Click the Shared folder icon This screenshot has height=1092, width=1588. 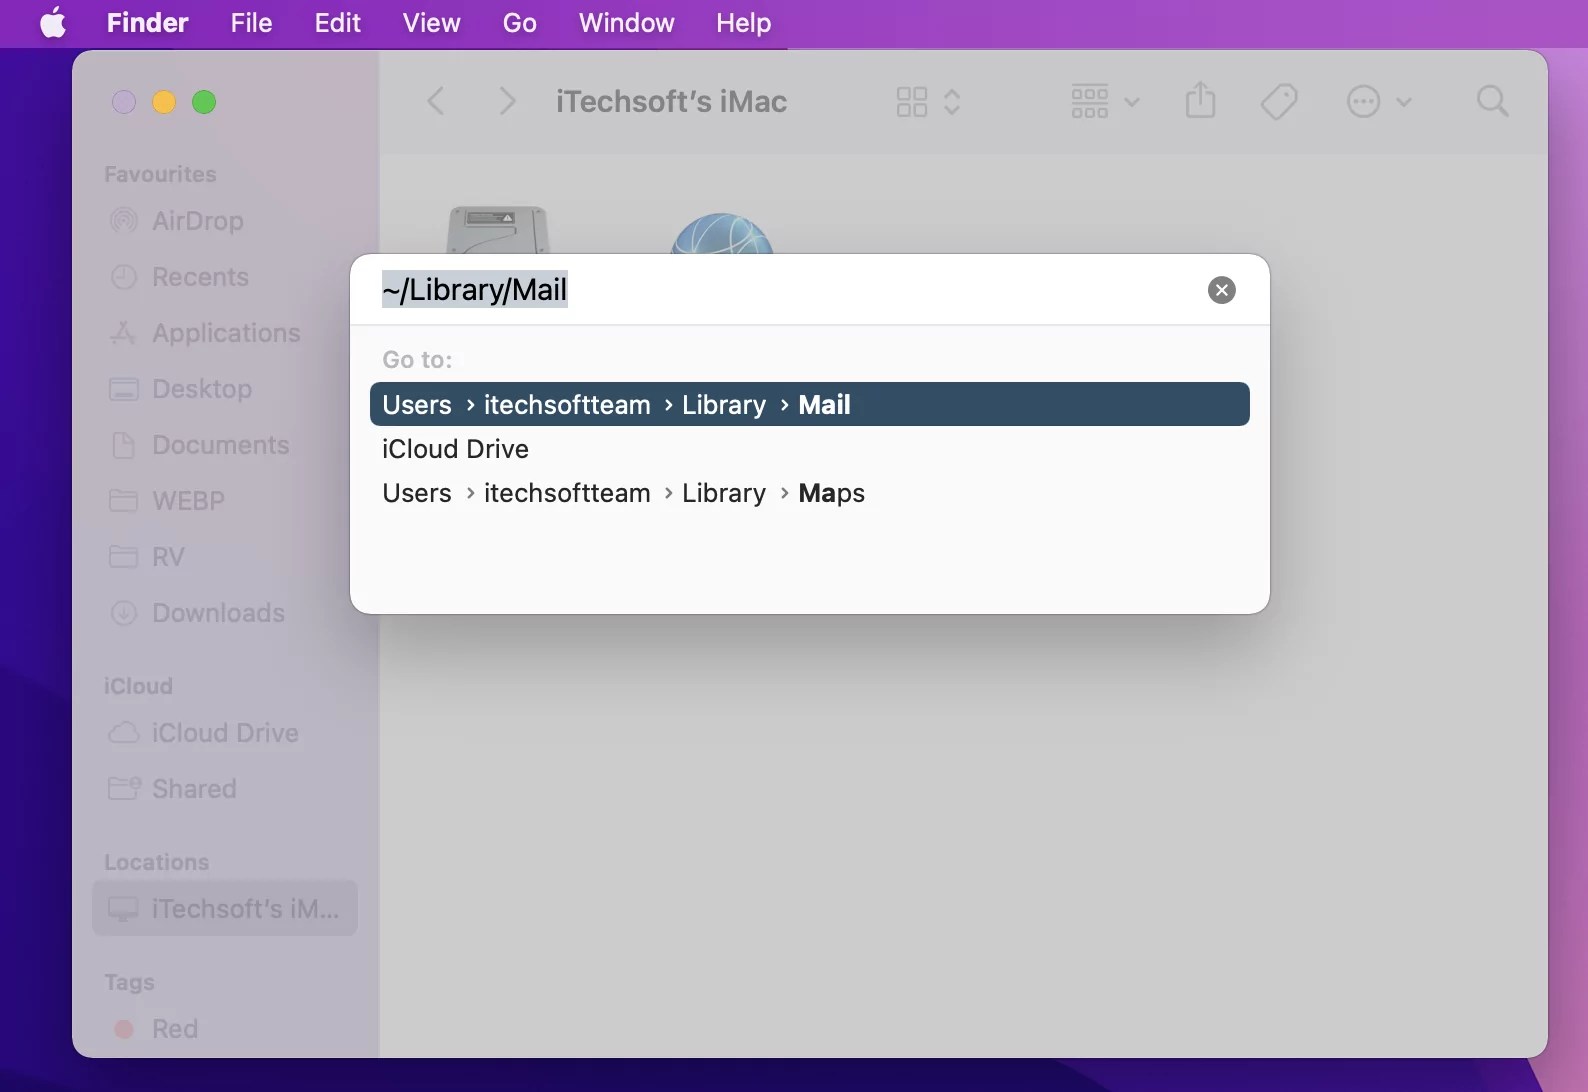click(x=123, y=789)
